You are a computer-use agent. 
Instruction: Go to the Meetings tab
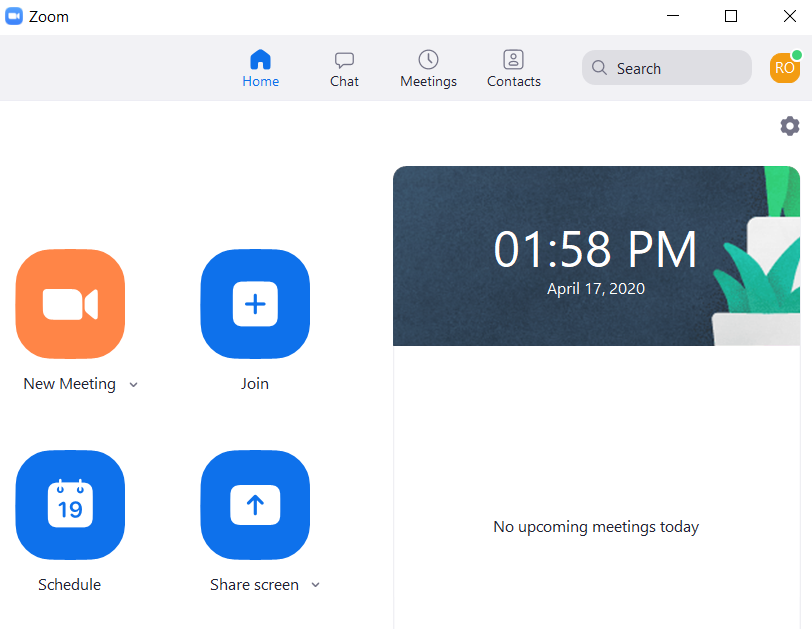(428, 68)
